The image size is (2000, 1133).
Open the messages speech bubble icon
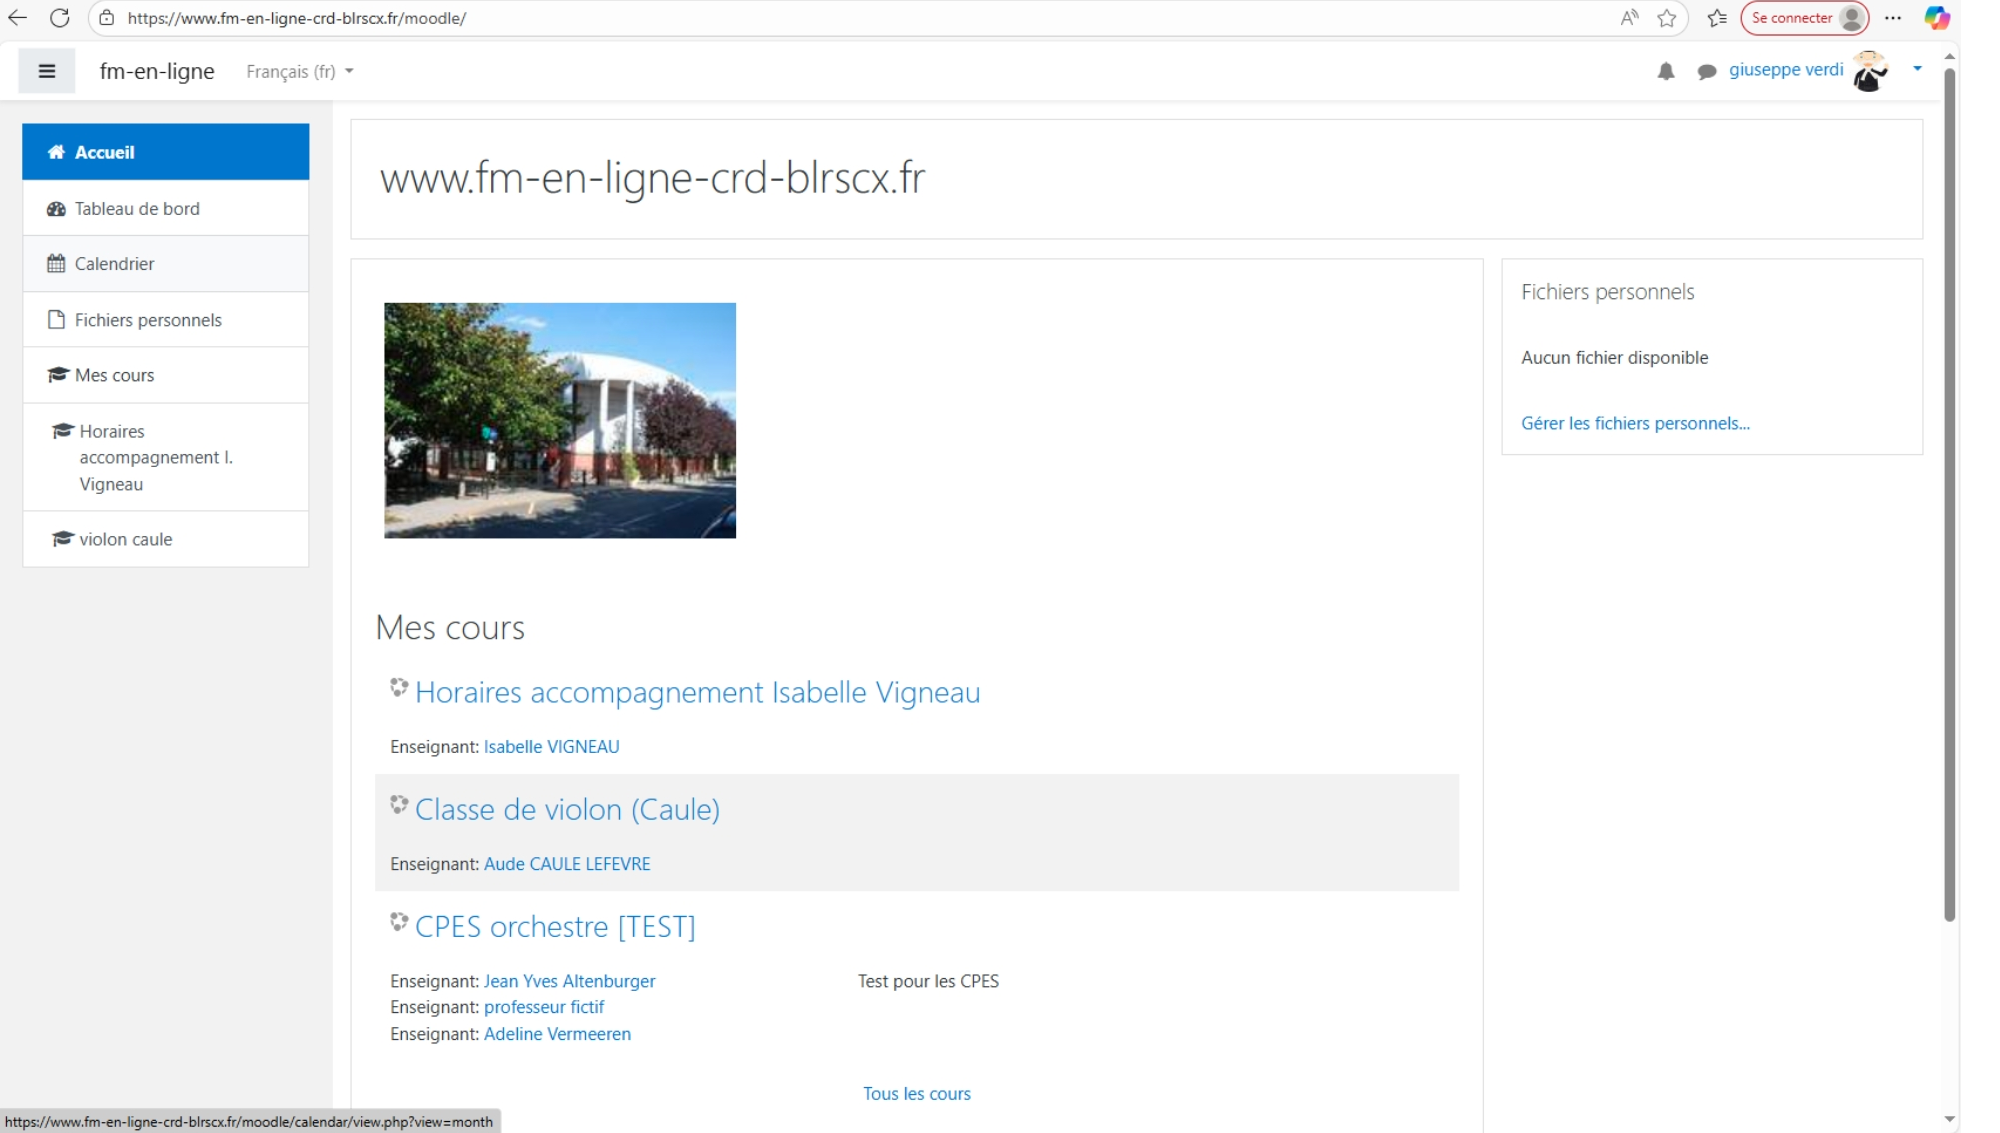click(x=1706, y=71)
